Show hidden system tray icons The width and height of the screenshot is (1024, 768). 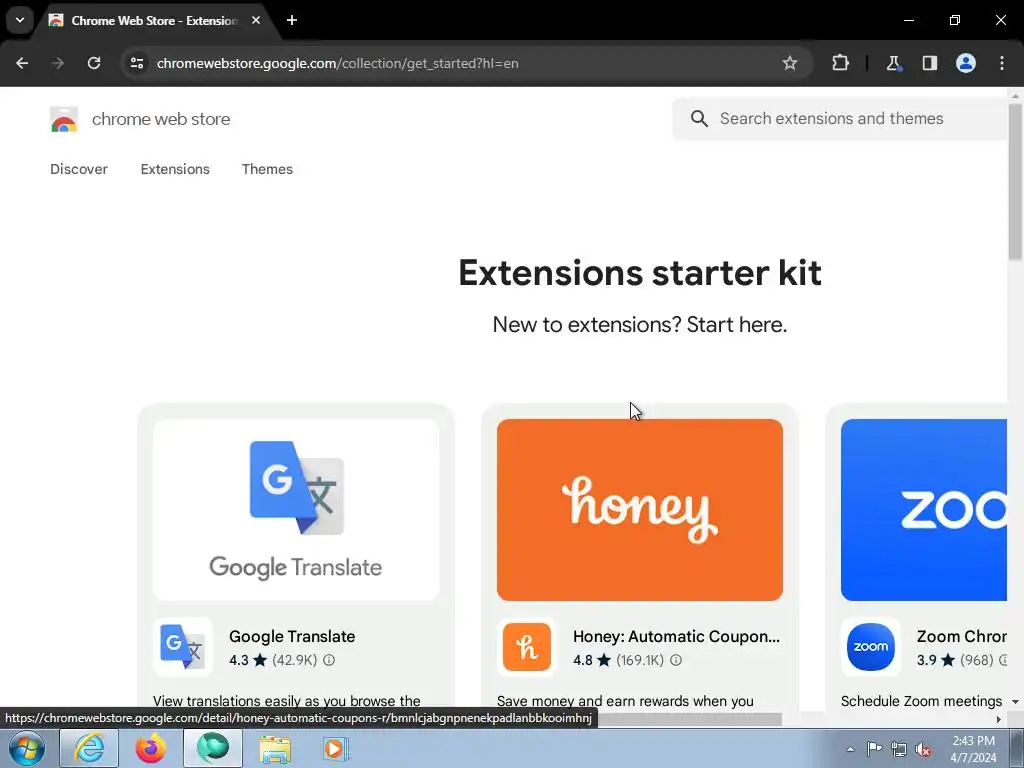coord(850,749)
